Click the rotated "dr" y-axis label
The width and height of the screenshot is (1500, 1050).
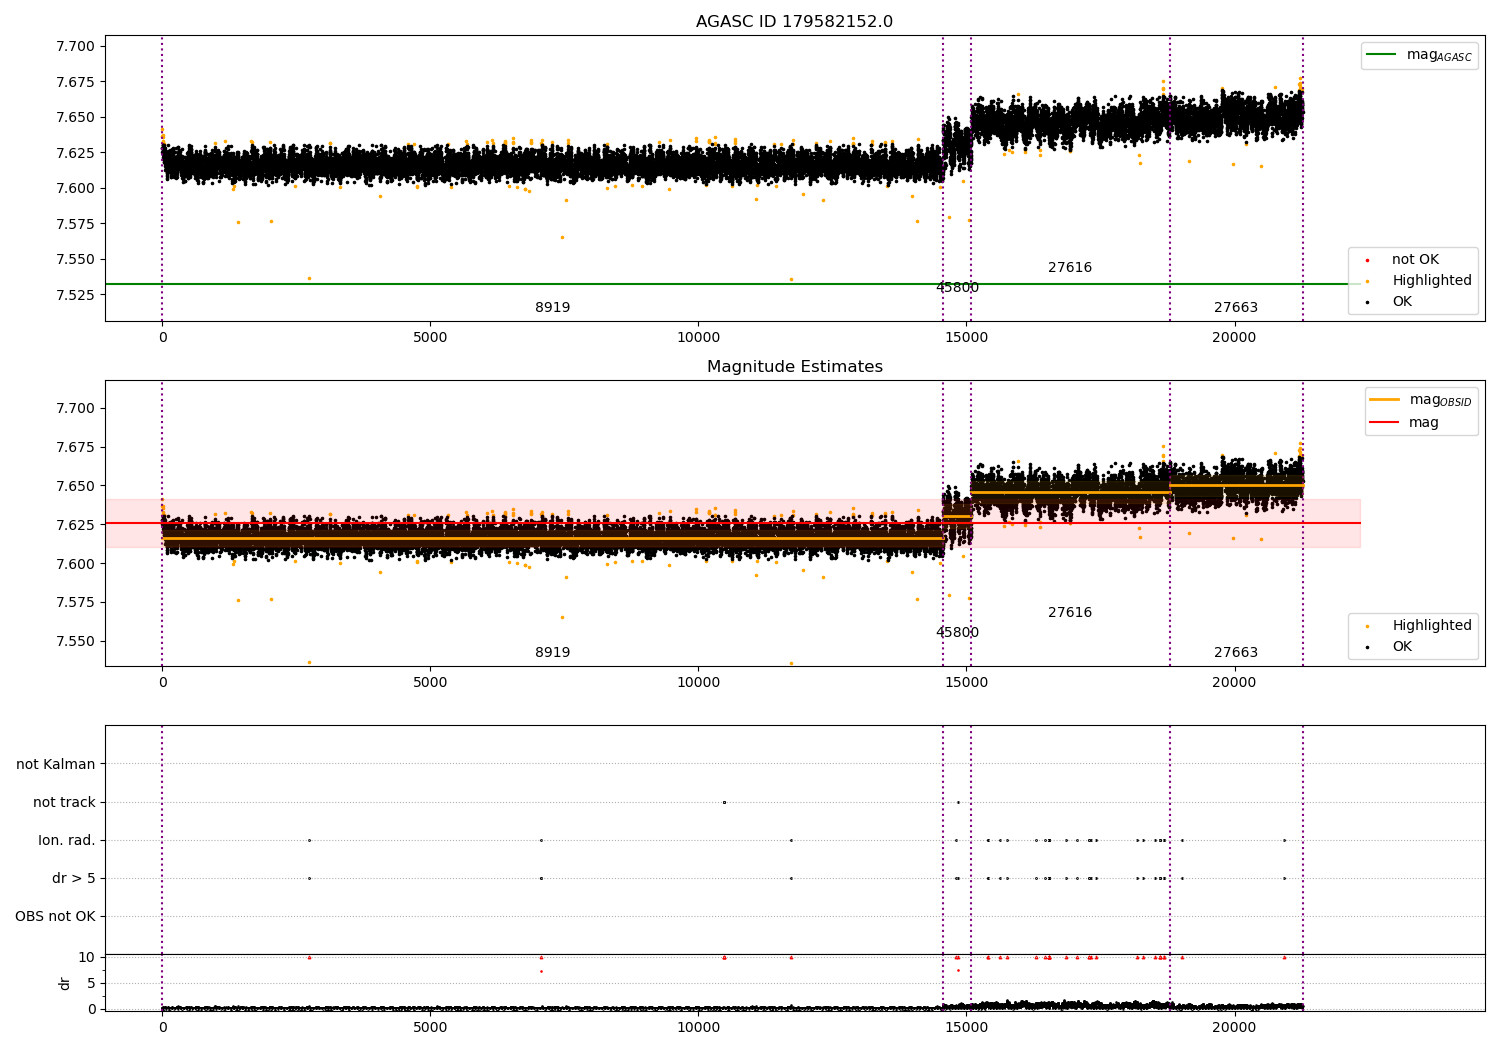(x=65, y=983)
